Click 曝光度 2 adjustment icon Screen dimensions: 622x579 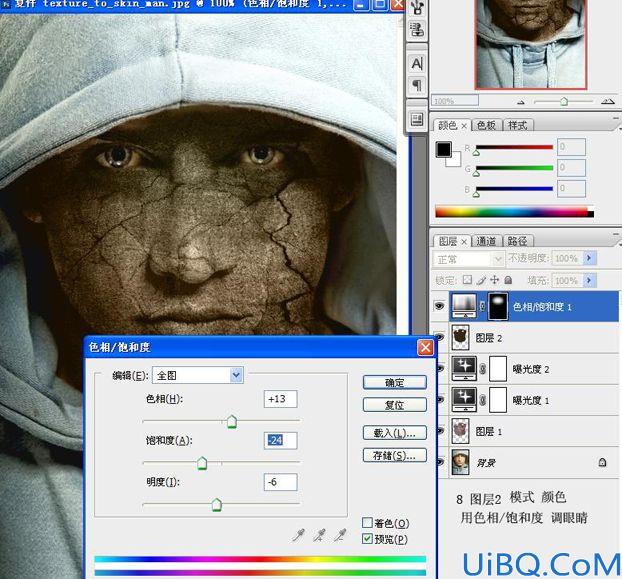[464, 369]
